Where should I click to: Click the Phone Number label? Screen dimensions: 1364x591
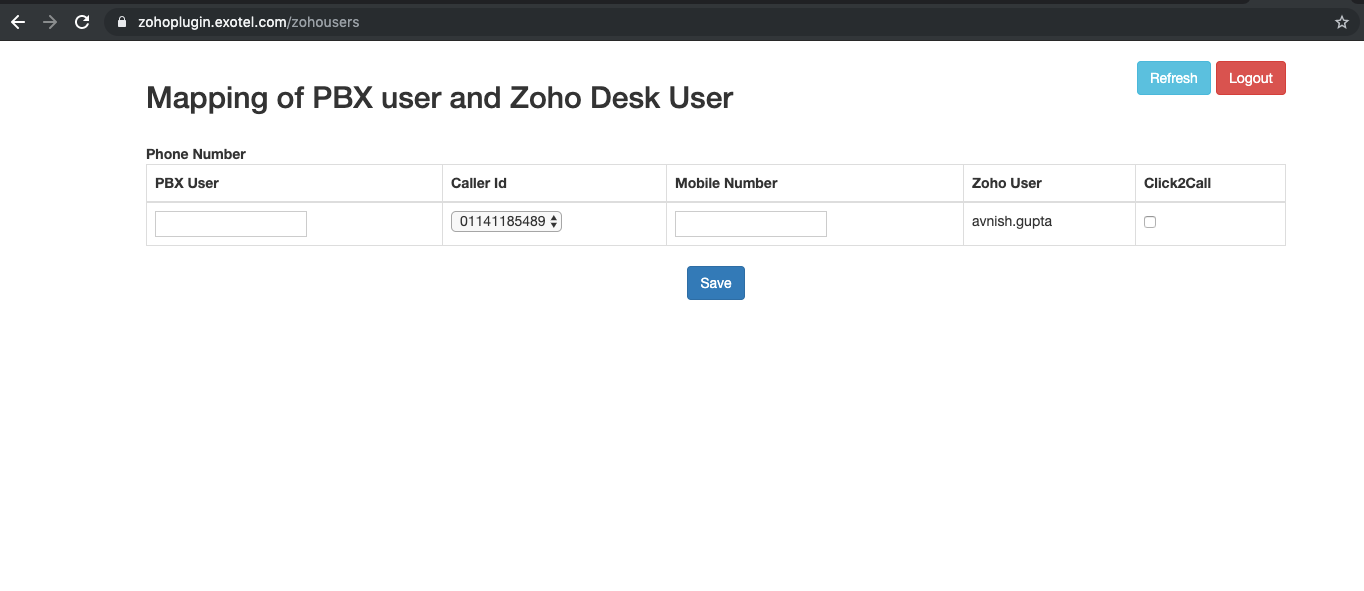pyautogui.click(x=196, y=154)
